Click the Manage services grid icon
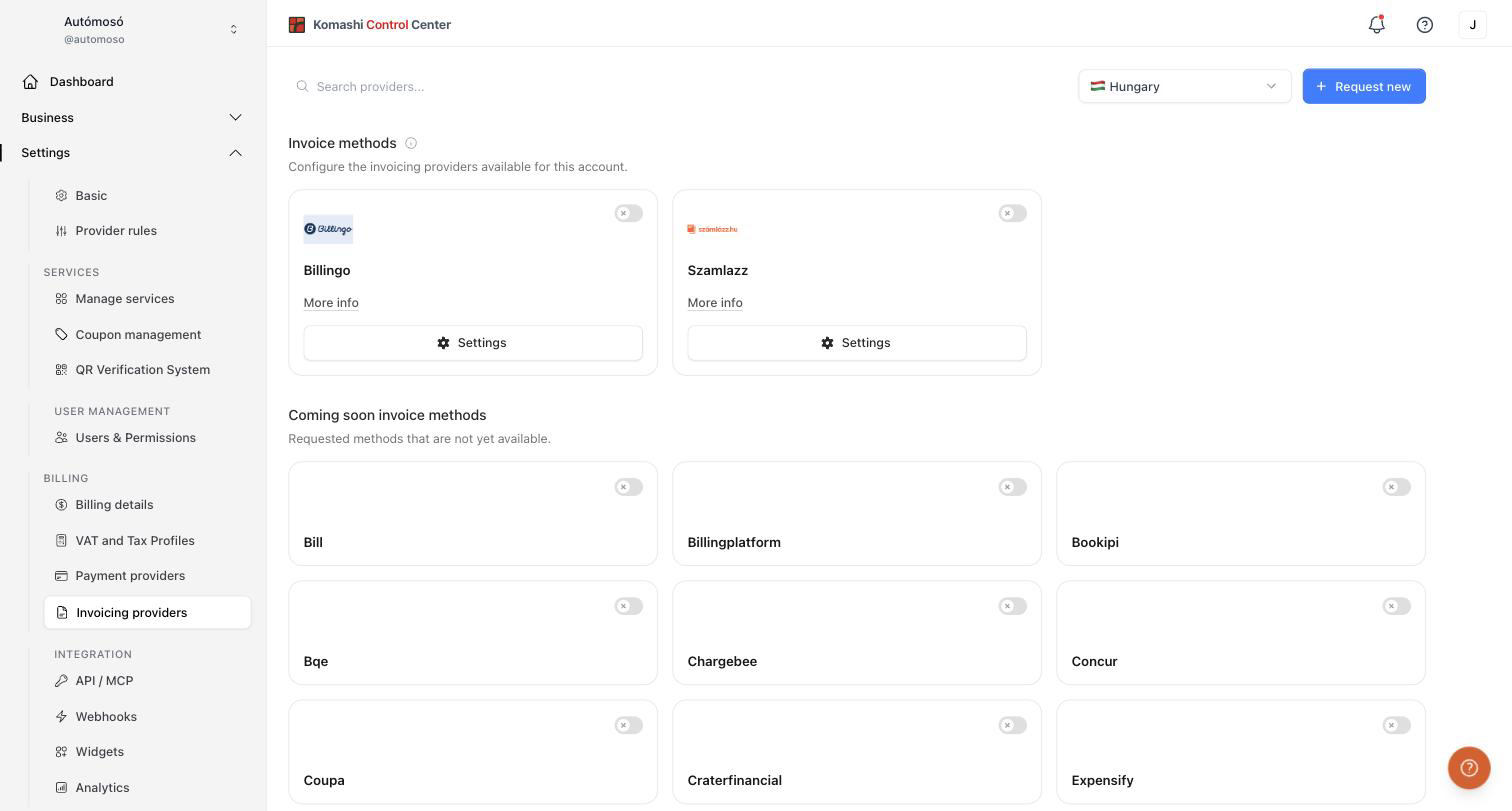 [x=61, y=299]
